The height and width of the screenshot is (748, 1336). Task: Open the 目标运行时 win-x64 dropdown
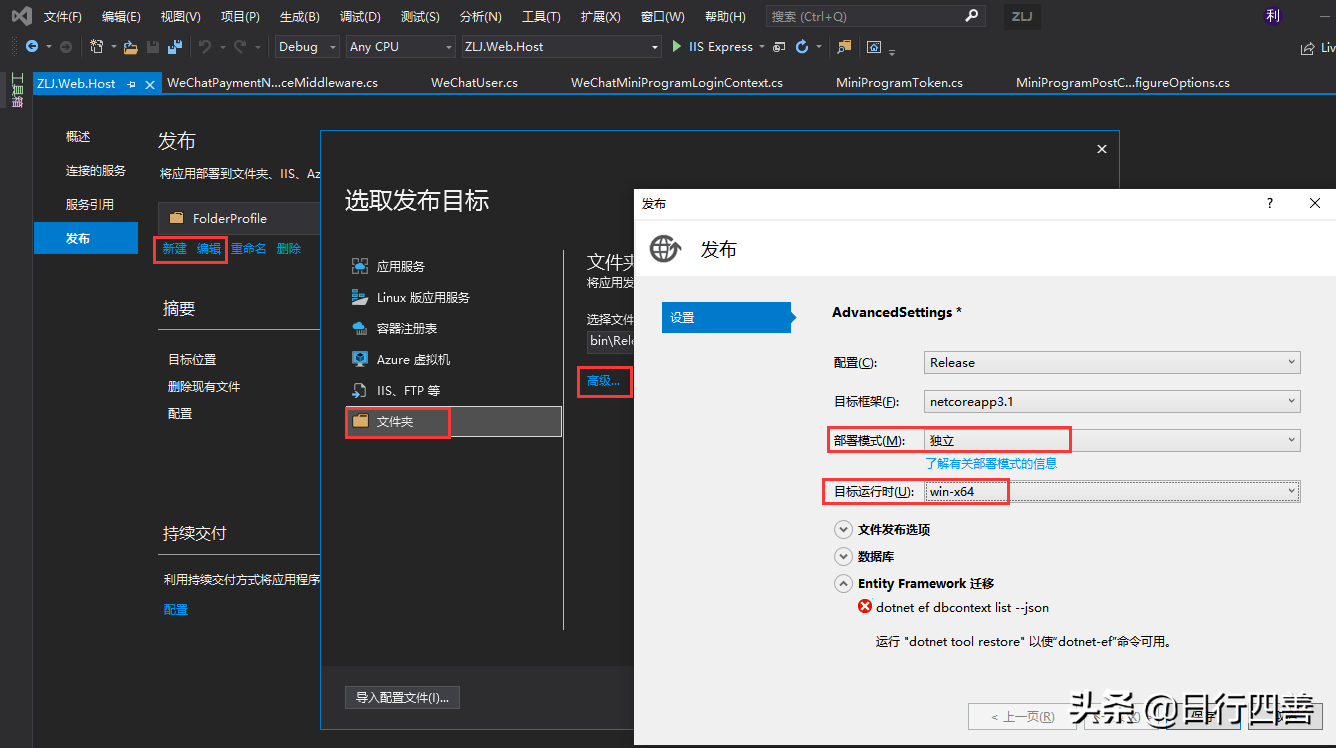point(1112,491)
